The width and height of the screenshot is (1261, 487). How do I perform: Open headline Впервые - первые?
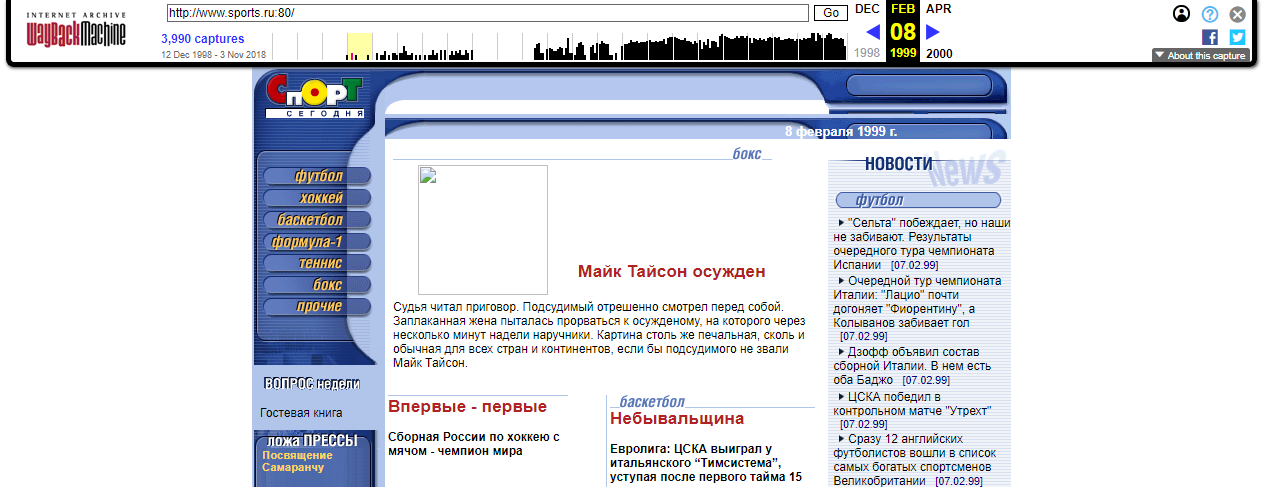pos(467,407)
